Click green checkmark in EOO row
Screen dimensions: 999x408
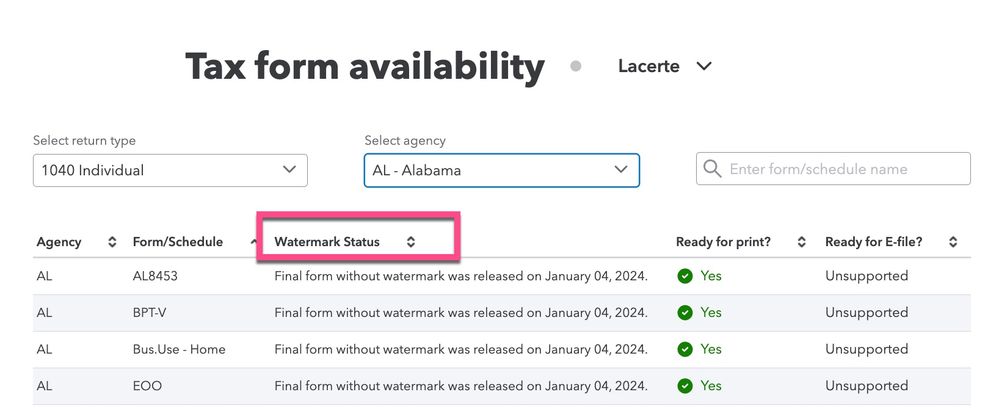pyautogui.click(x=685, y=386)
